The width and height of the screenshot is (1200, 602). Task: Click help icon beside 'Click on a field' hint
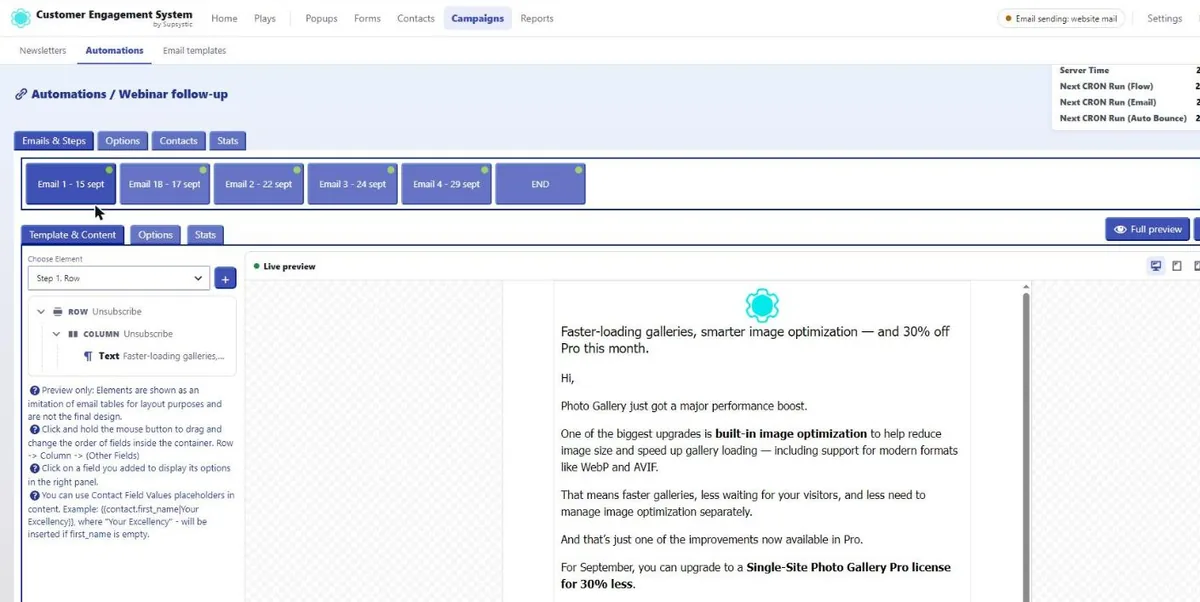(35, 468)
